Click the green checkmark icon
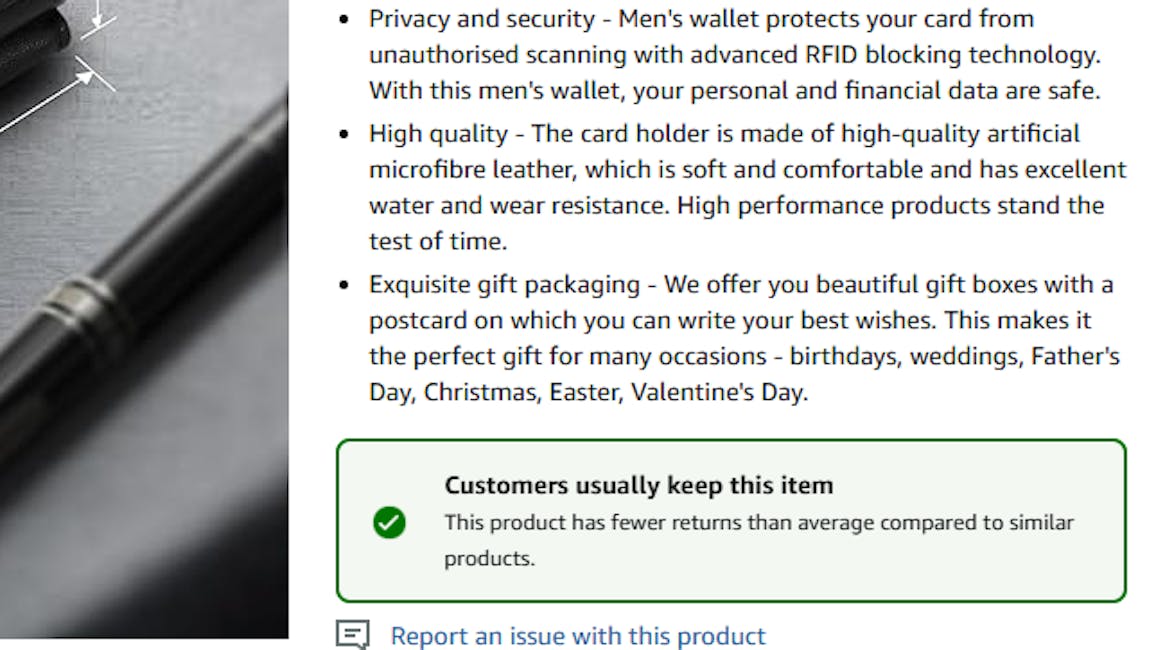This screenshot has width=1156, height=650. 389,522
